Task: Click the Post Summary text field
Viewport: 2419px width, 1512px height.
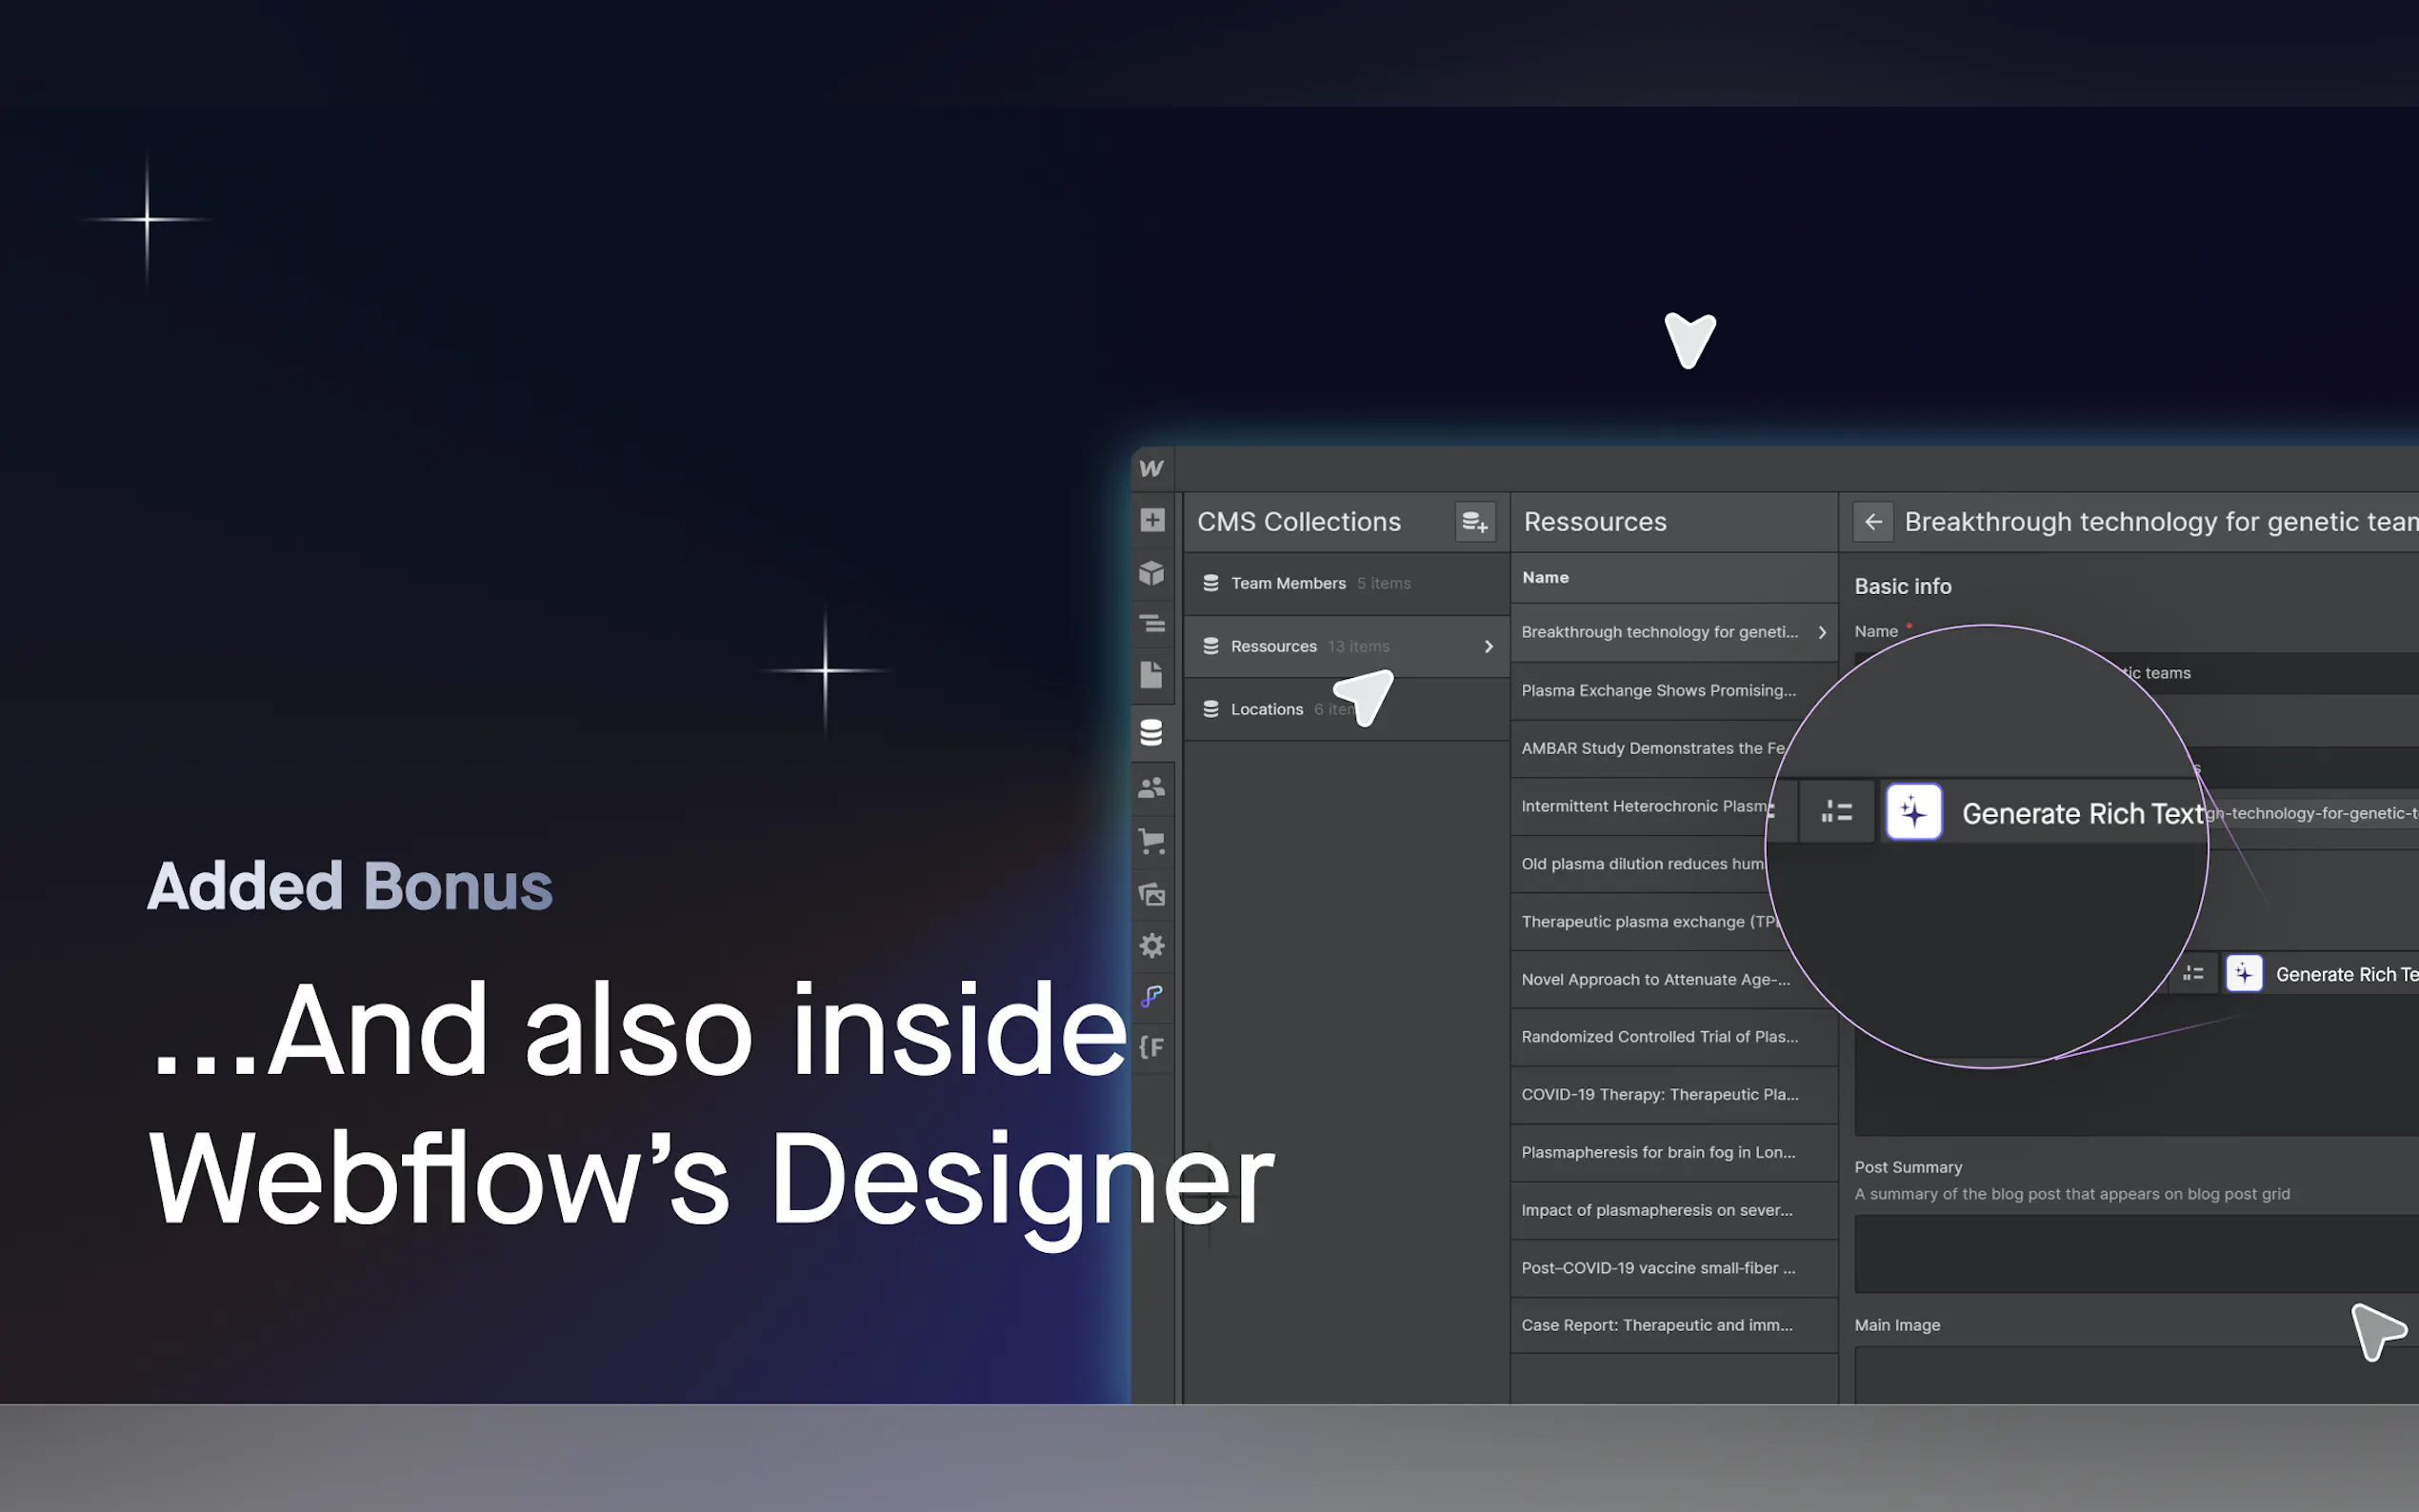Action: click(2135, 1254)
